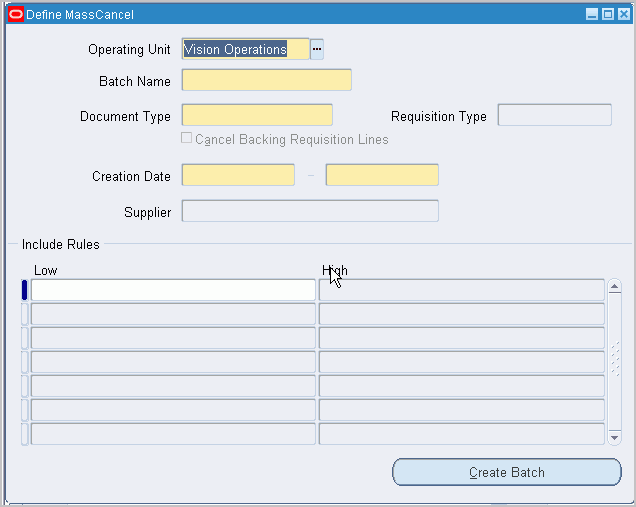Open the Operating Unit list of values
Viewport: 636px width, 507px height.
click(317, 49)
